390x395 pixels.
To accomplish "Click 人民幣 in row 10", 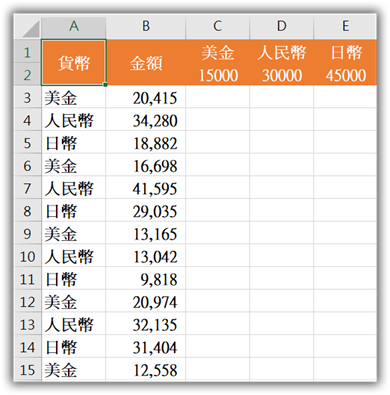I will click(74, 256).
